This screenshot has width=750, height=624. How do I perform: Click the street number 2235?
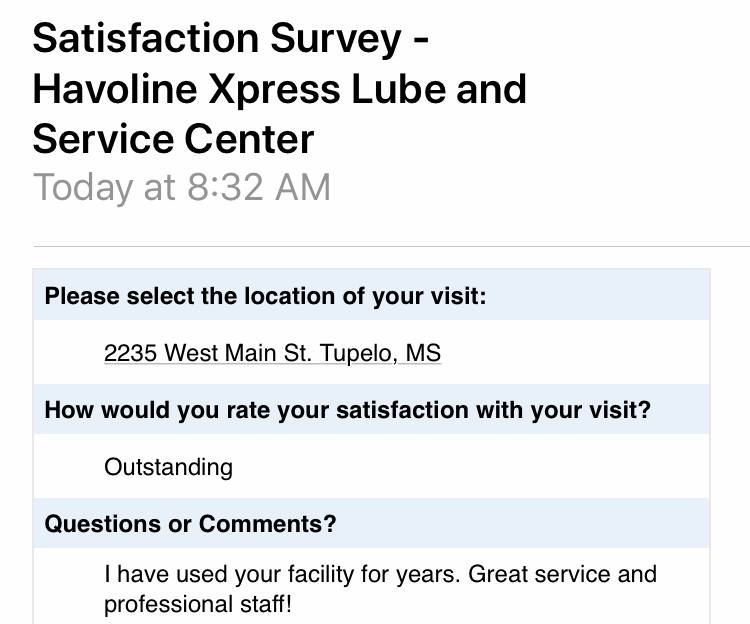(x=131, y=353)
